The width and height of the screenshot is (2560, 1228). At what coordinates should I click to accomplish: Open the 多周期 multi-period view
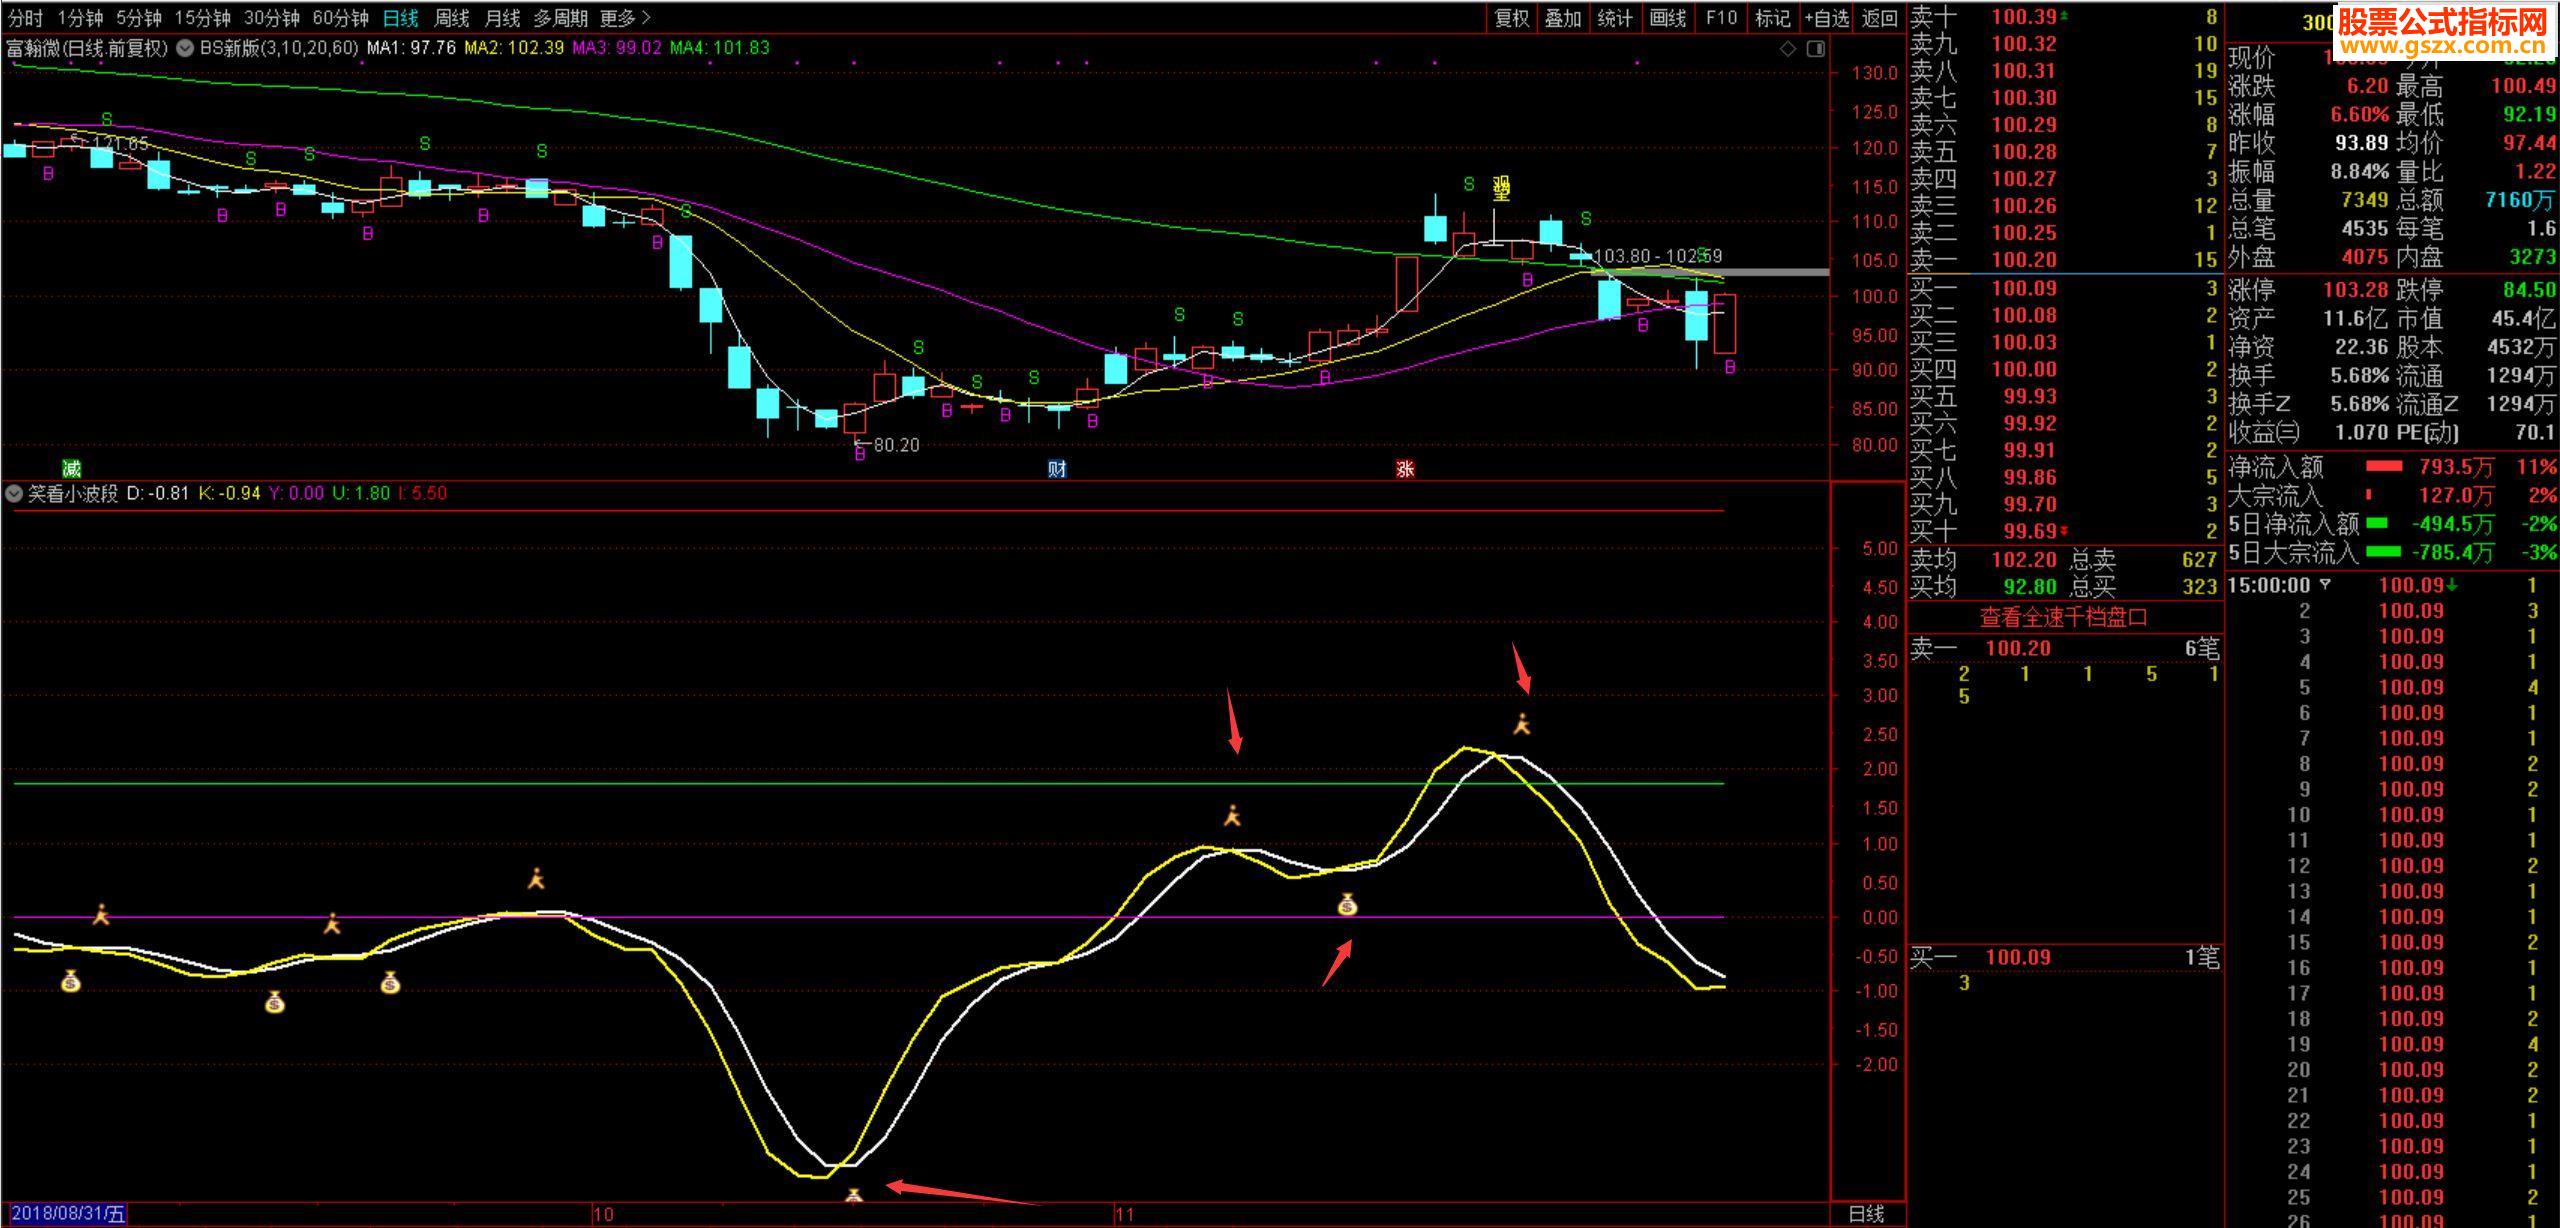pyautogui.click(x=560, y=18)
